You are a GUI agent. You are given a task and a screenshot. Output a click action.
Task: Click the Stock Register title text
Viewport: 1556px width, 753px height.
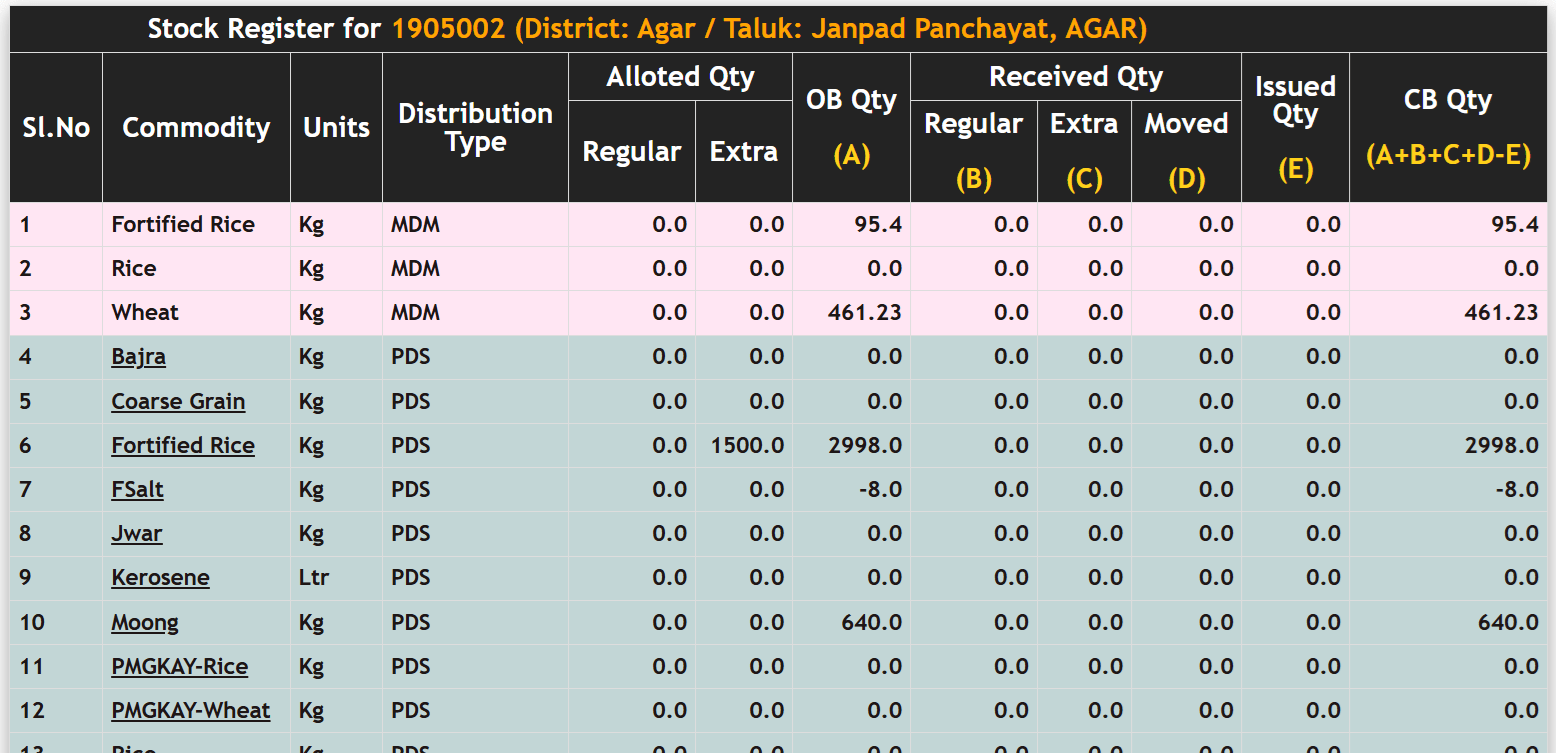[647, 28]
